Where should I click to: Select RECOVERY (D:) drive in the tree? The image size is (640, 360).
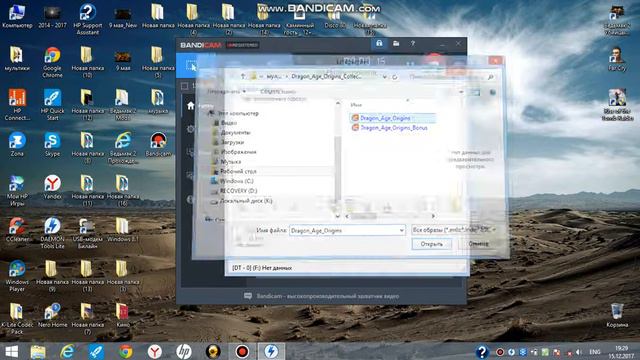coord(238,191)
